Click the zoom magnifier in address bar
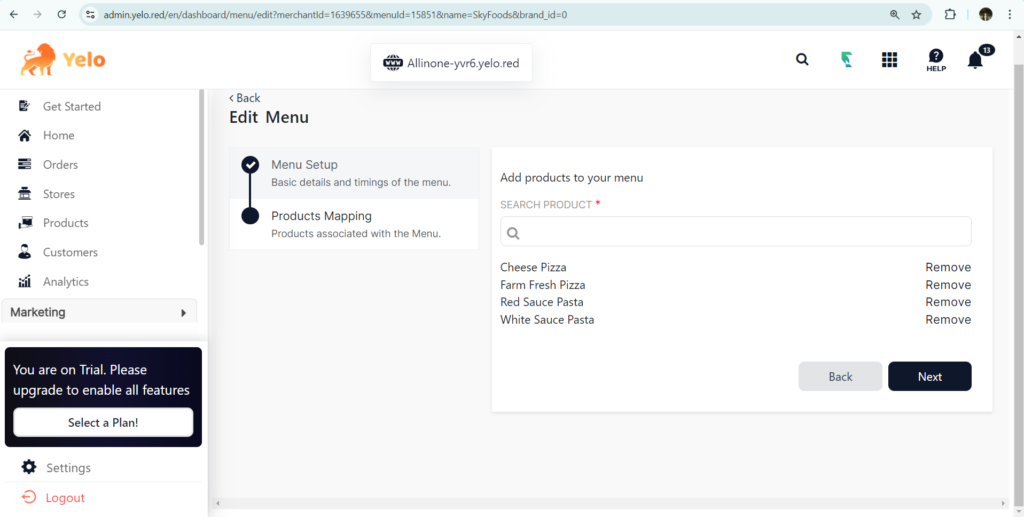 pos(894,14)
